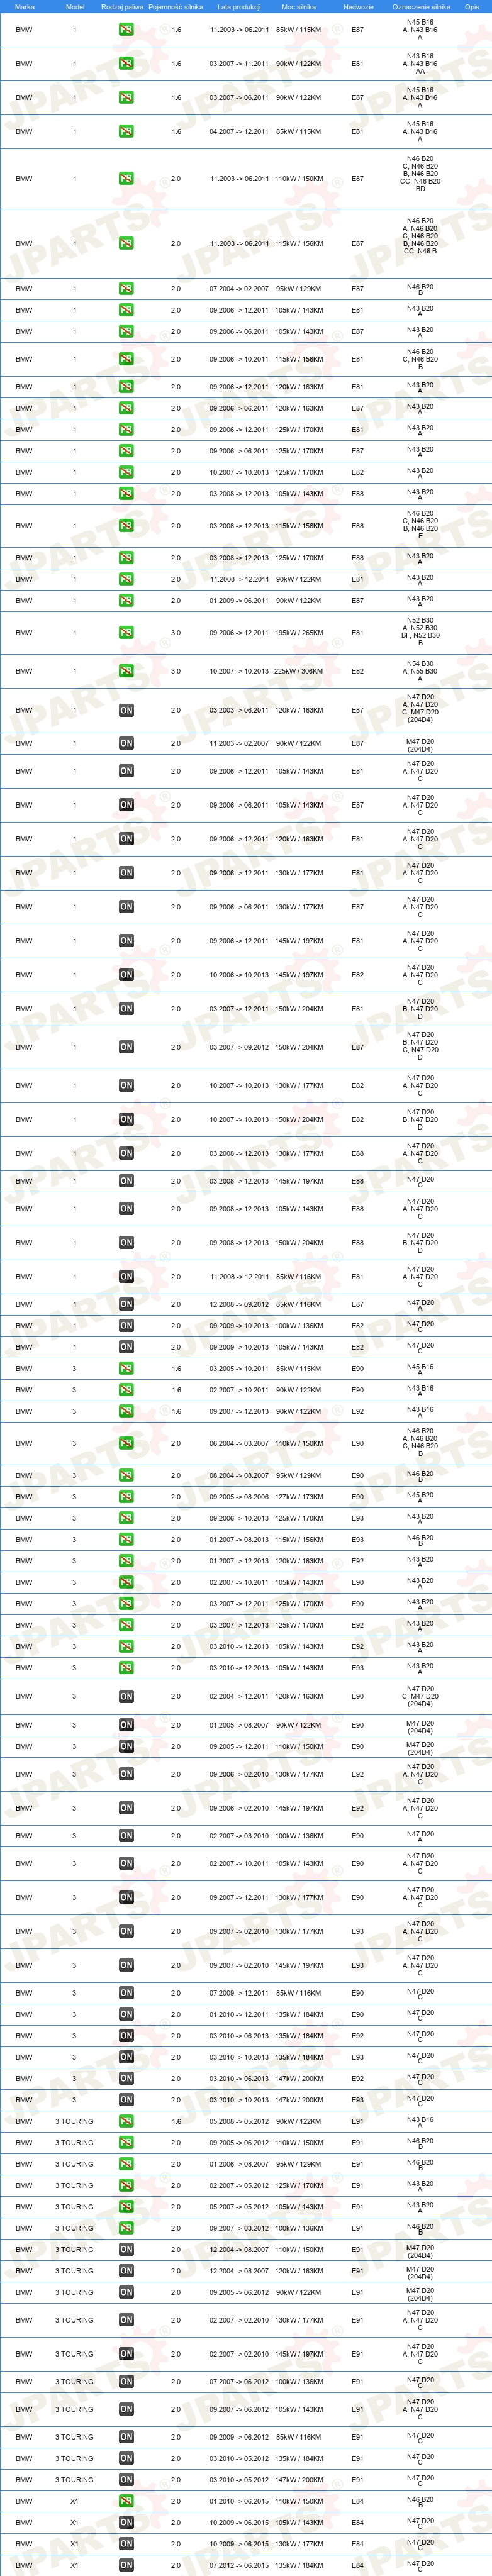Click the Marka column header
The image size is (492, 2576).
[24, 7]
